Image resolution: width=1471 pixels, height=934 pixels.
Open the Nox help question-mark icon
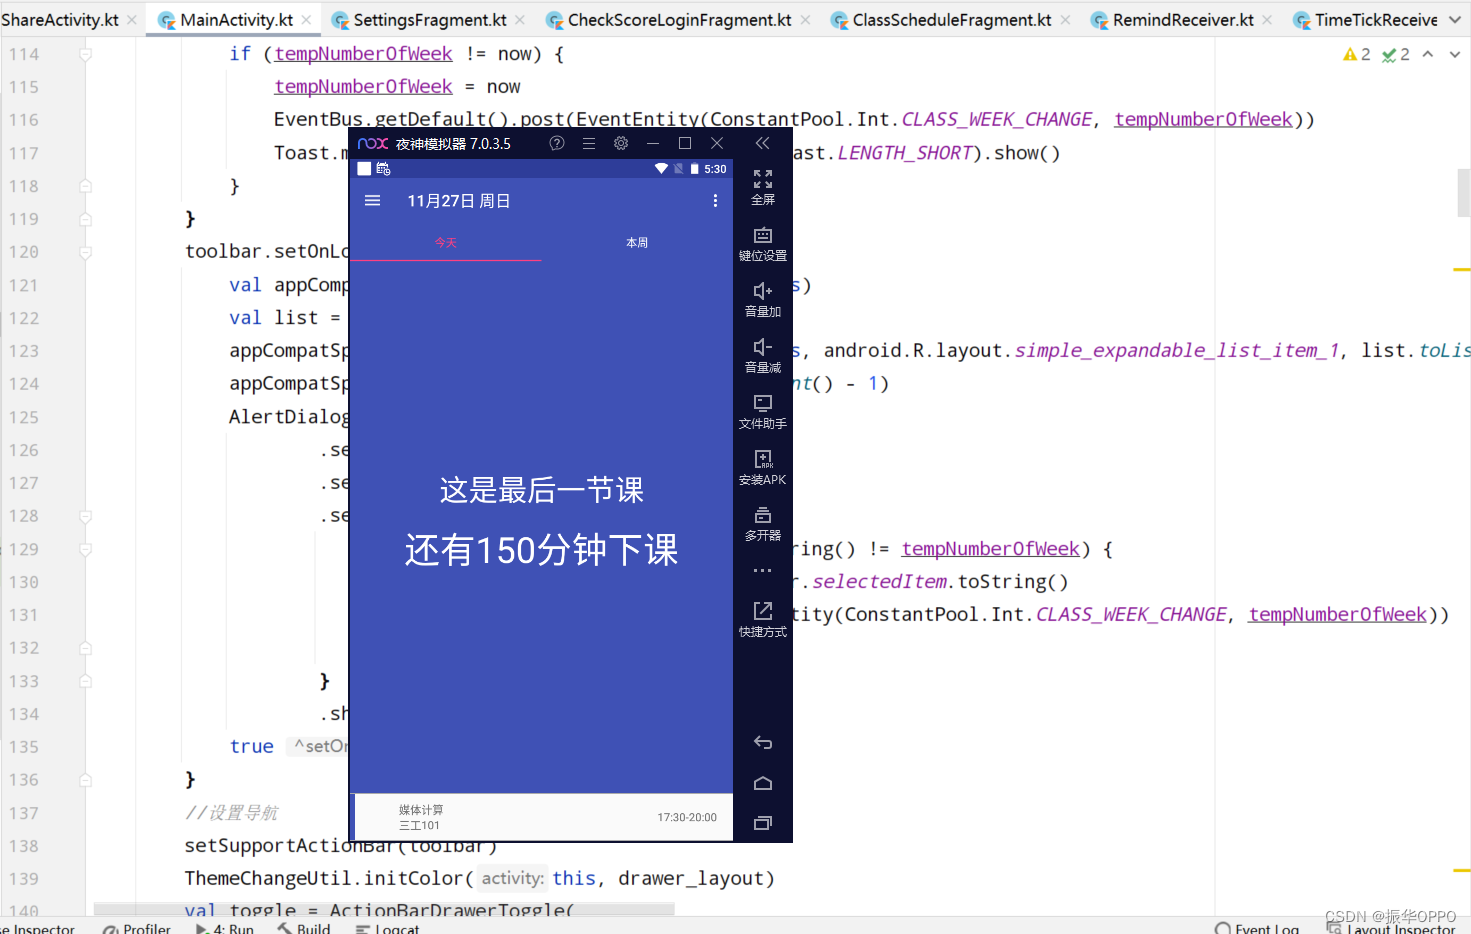[x=557, y=143]
